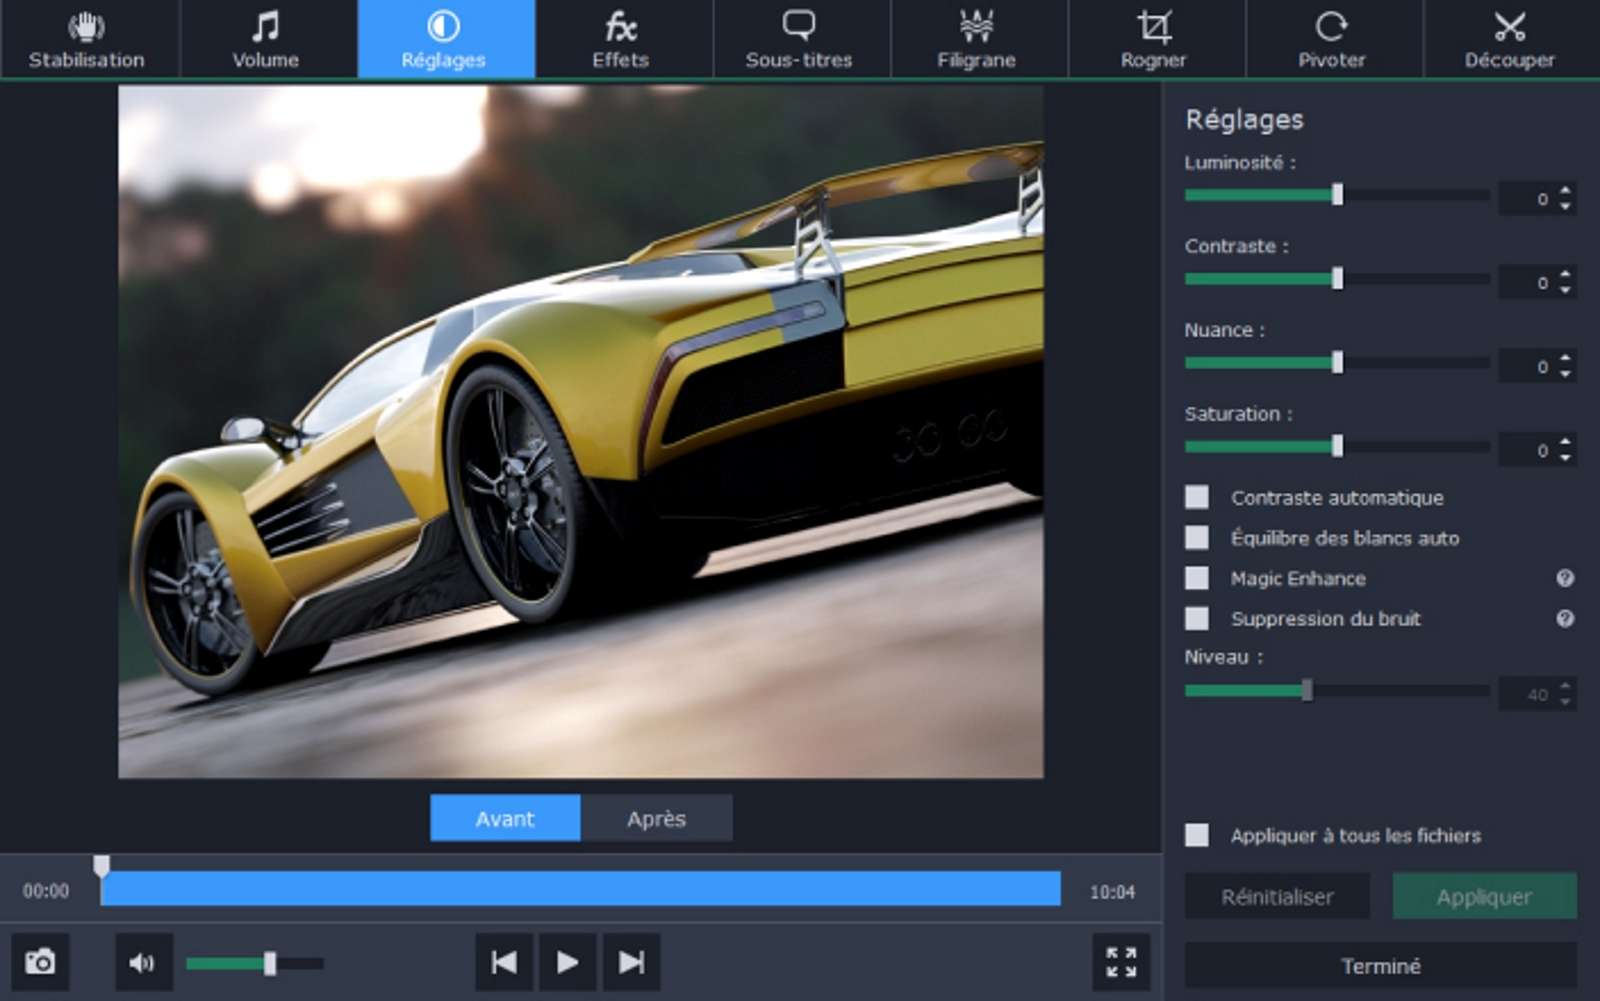
Task: Switch to the Après preview tab
Action: 657,818
